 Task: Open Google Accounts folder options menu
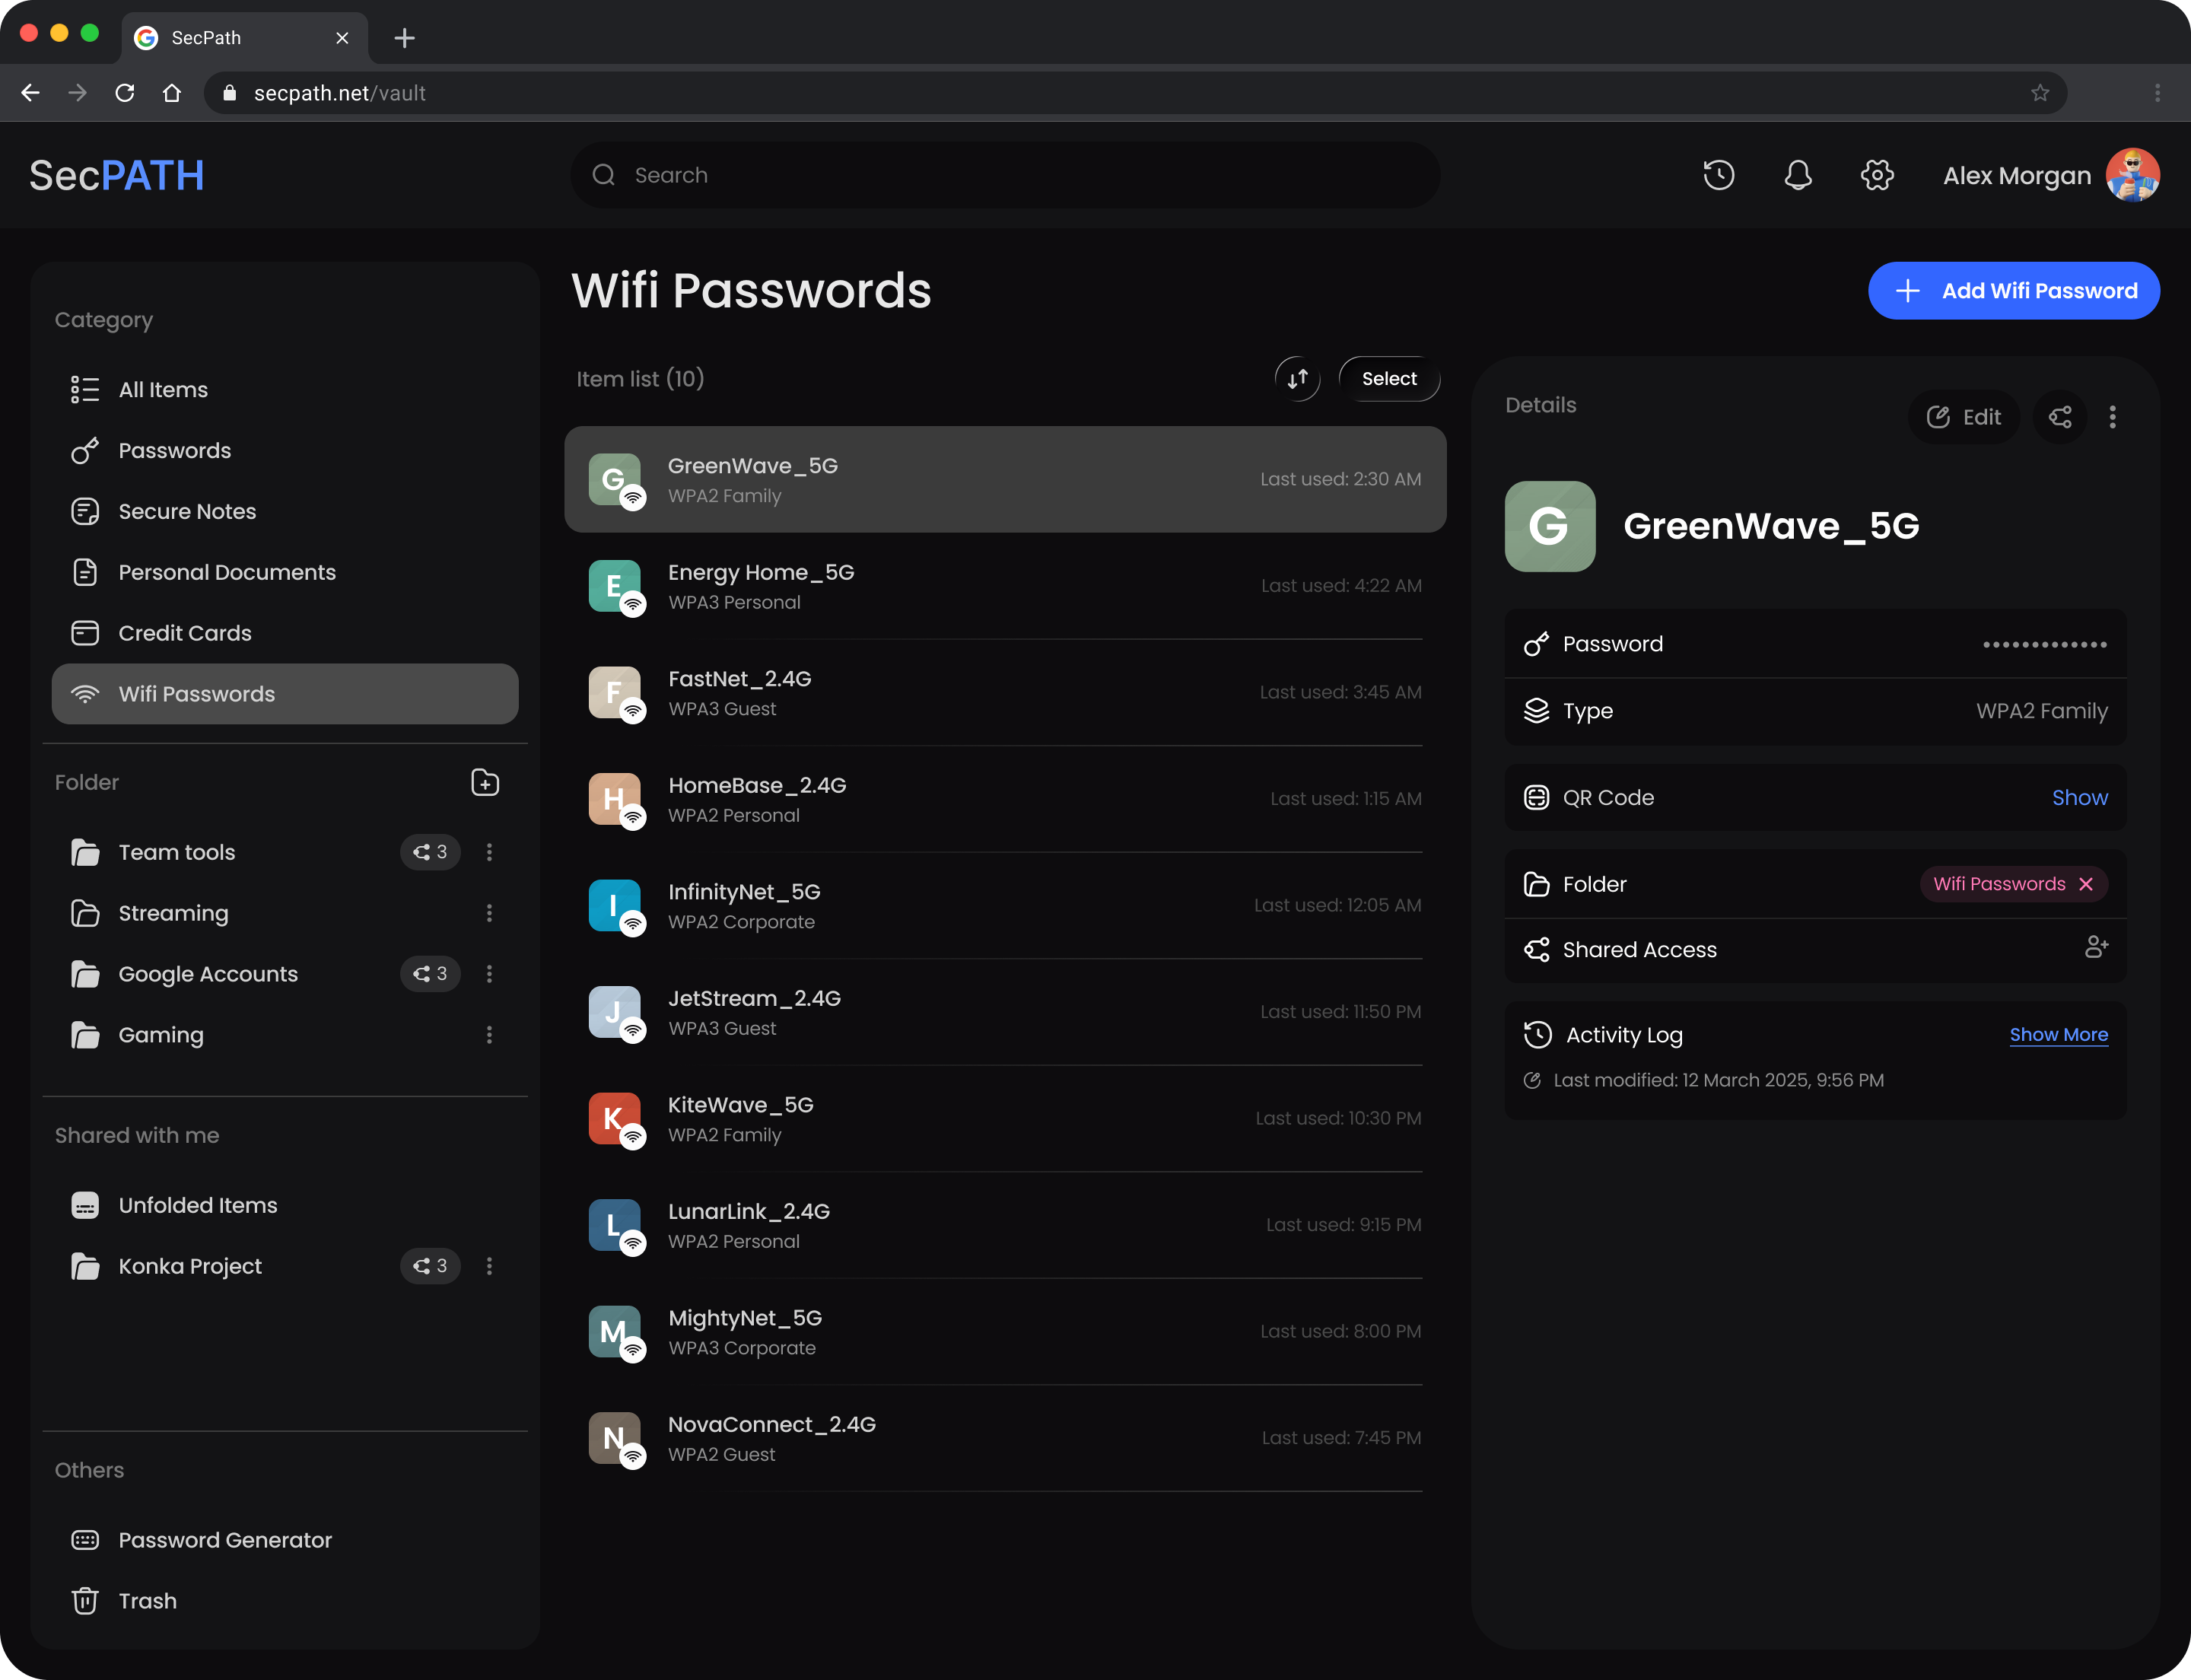(489, 974)
